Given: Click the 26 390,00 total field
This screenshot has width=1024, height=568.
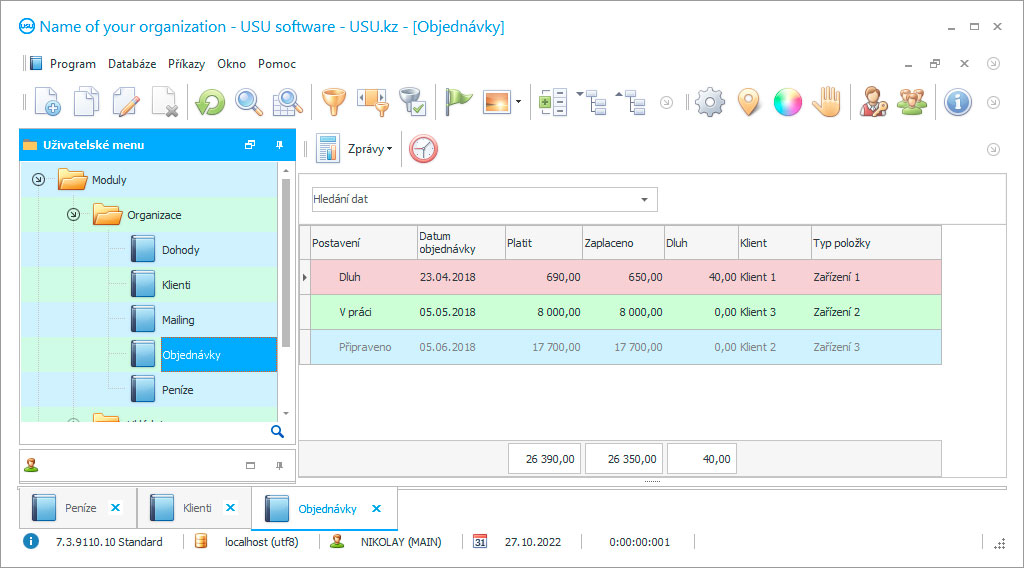Looking at the screenshot, I should click(545, 459).
